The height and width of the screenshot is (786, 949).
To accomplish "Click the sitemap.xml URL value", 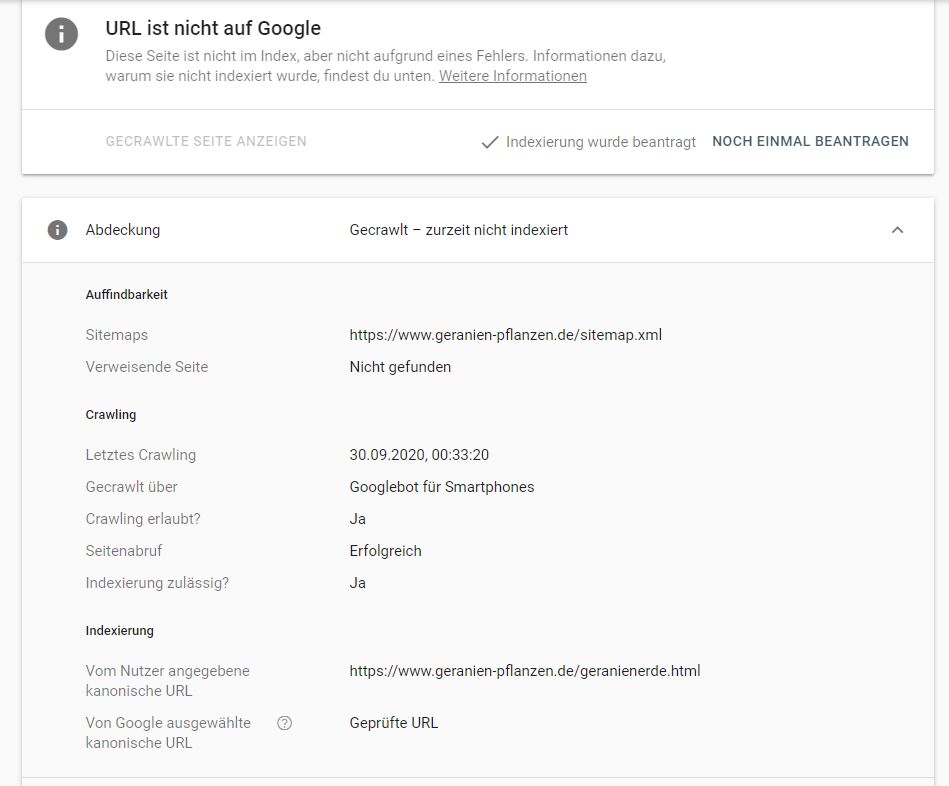I will pos(505,335).
